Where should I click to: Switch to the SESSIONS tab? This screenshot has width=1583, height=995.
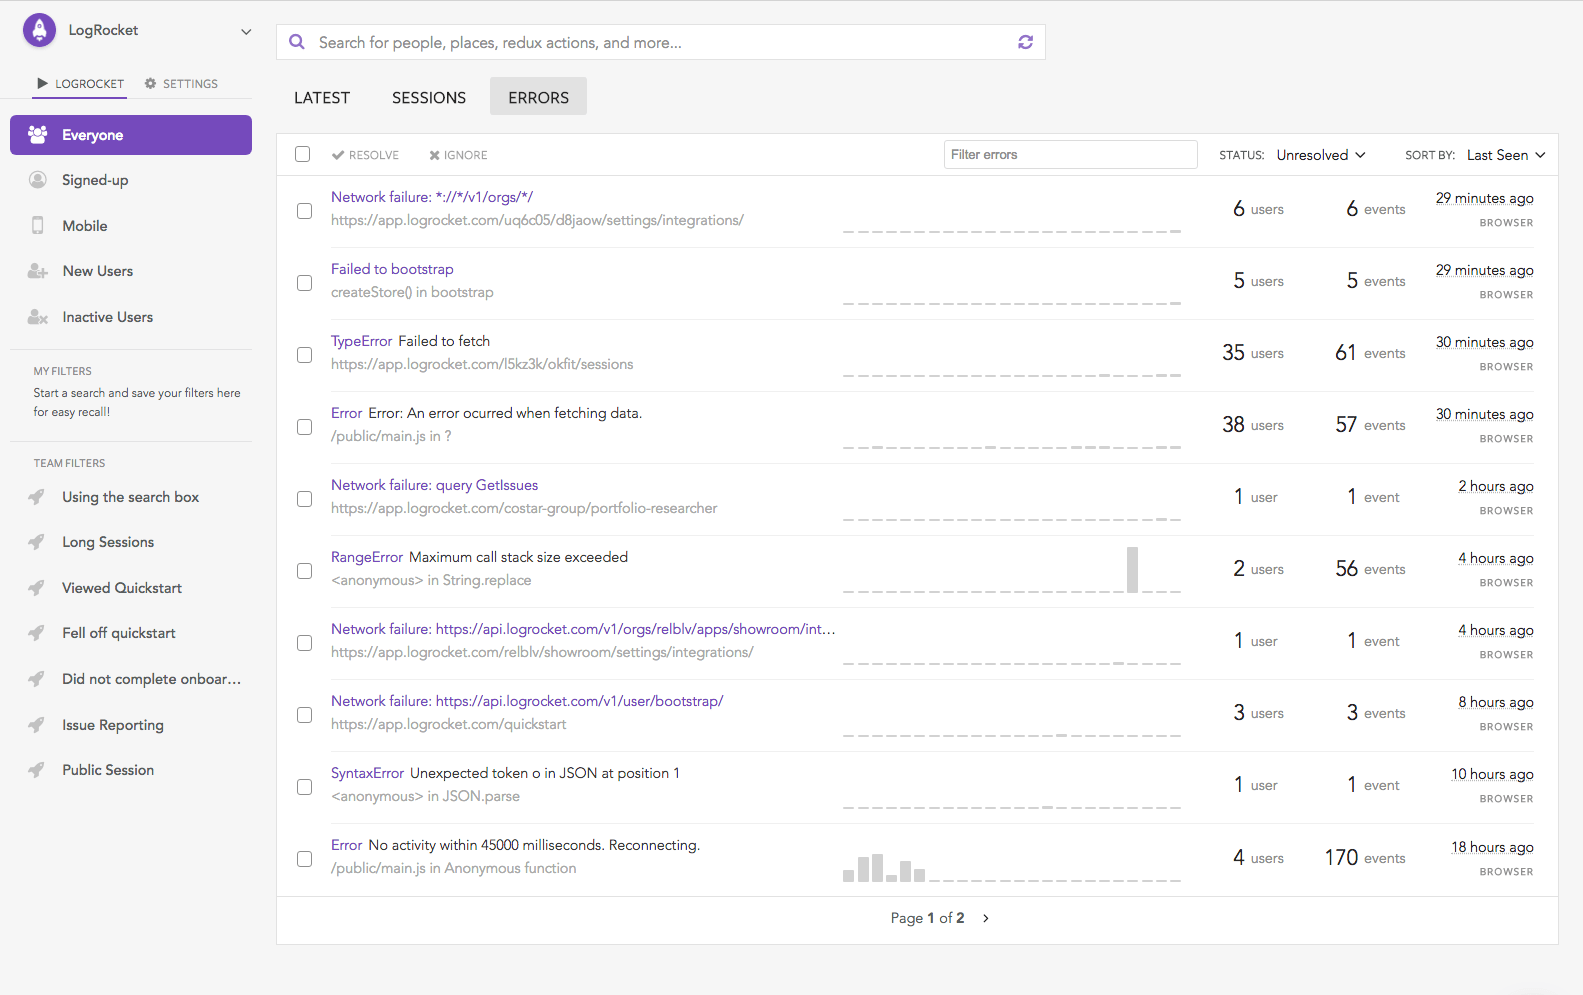click(x=429, y=97)
